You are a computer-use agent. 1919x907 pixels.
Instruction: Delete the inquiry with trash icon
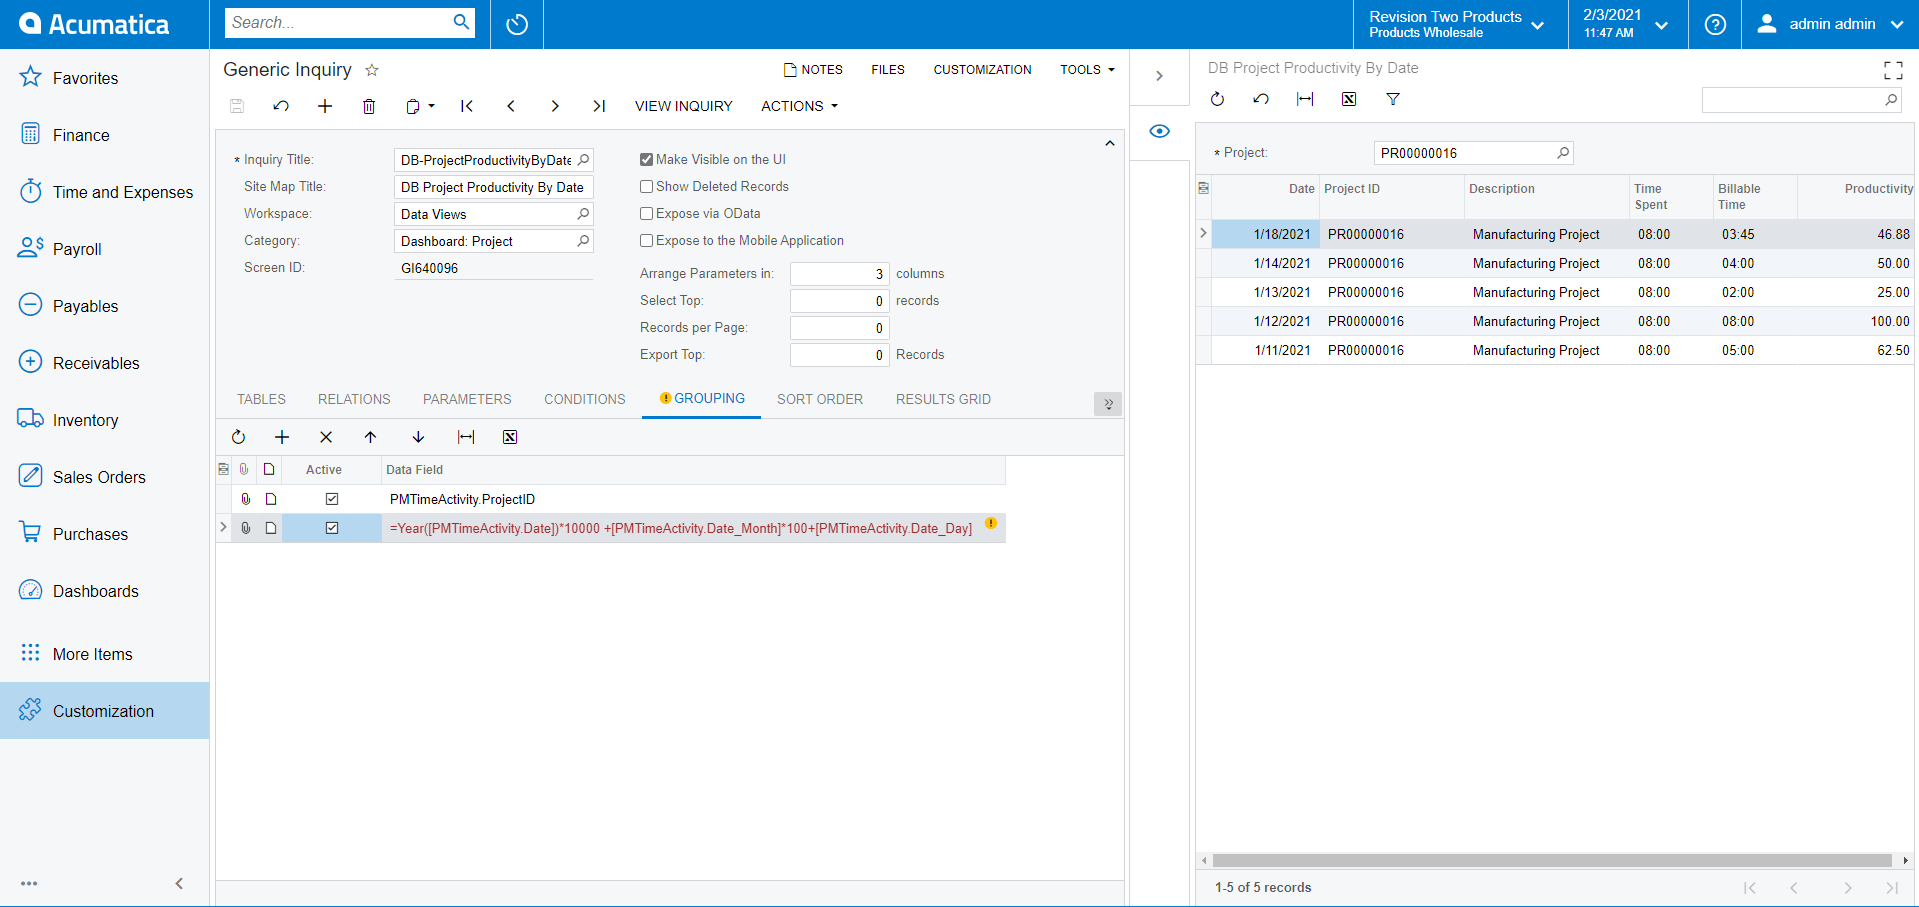click(369, 106)
